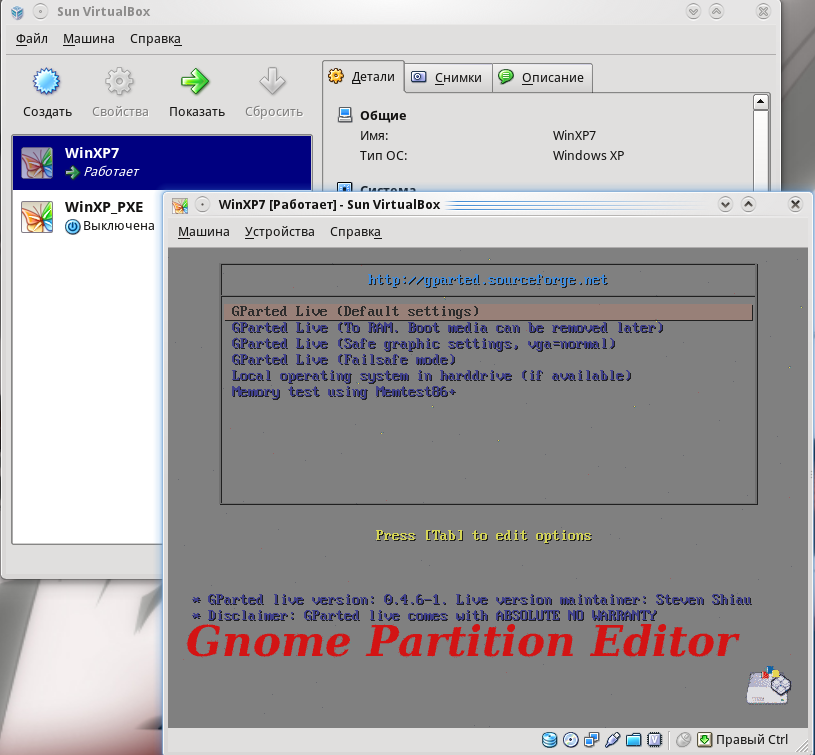The image size is (815, 755).
Task: Open the Машина menu in WinXP7 window
Action: [204, 232]
